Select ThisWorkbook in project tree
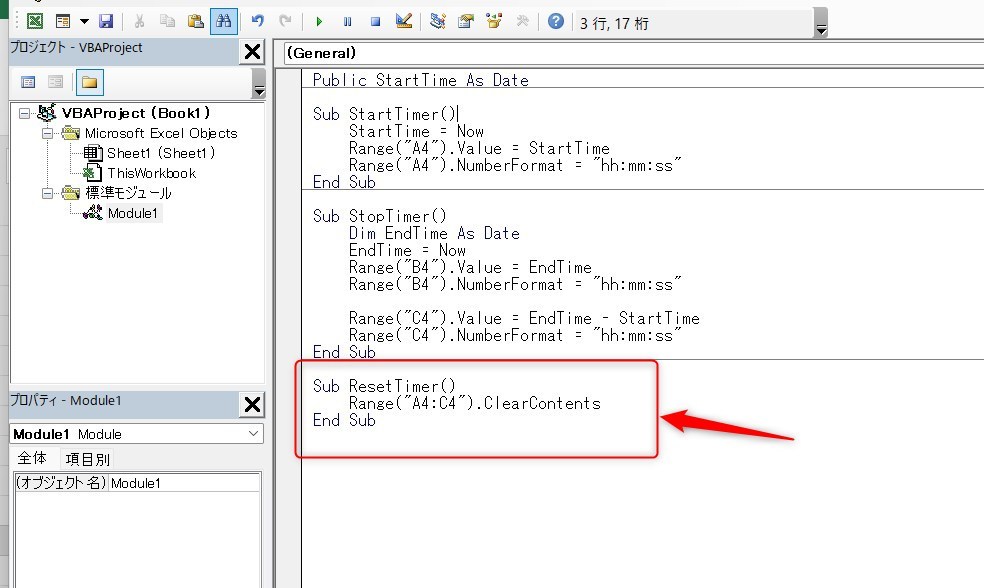 point(151,173)
